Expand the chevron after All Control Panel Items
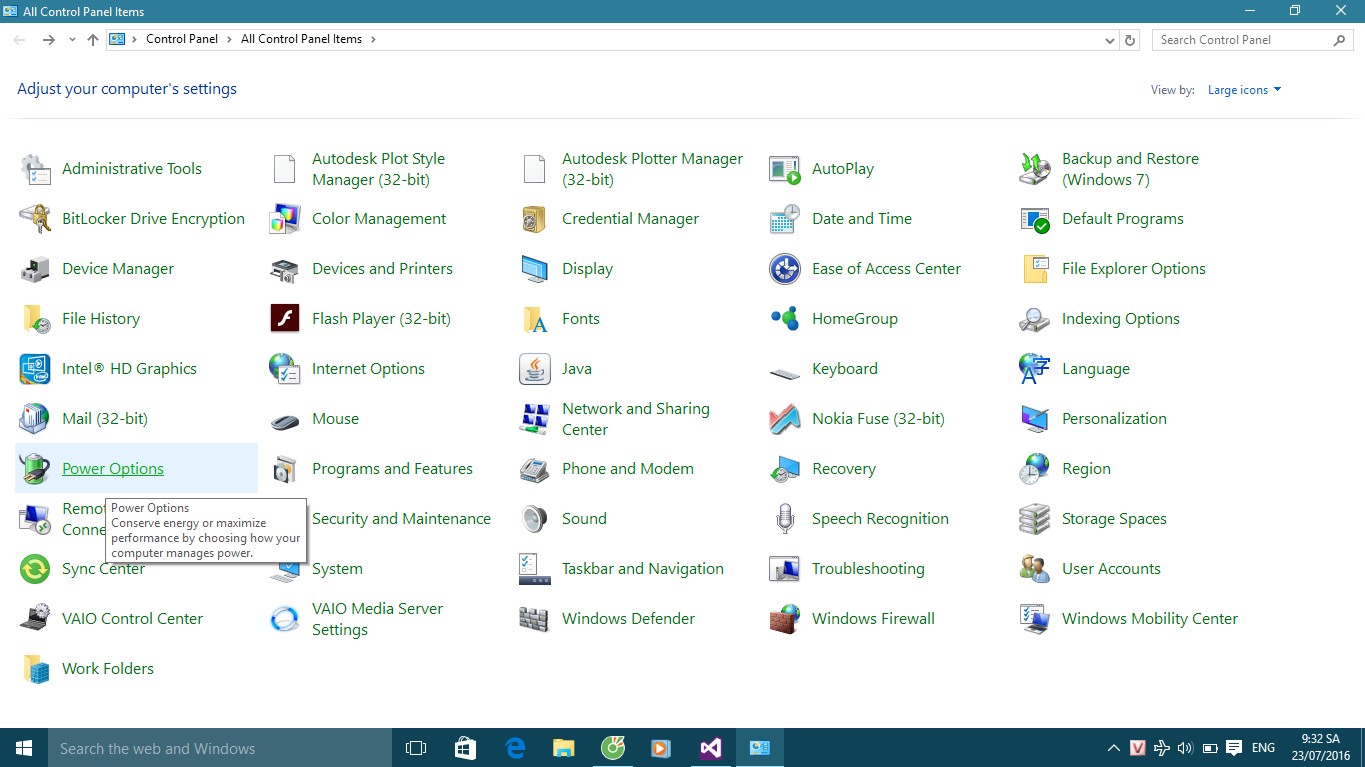Image resolution: width=1365 pixels, height=767 pixels. point(373,39)
